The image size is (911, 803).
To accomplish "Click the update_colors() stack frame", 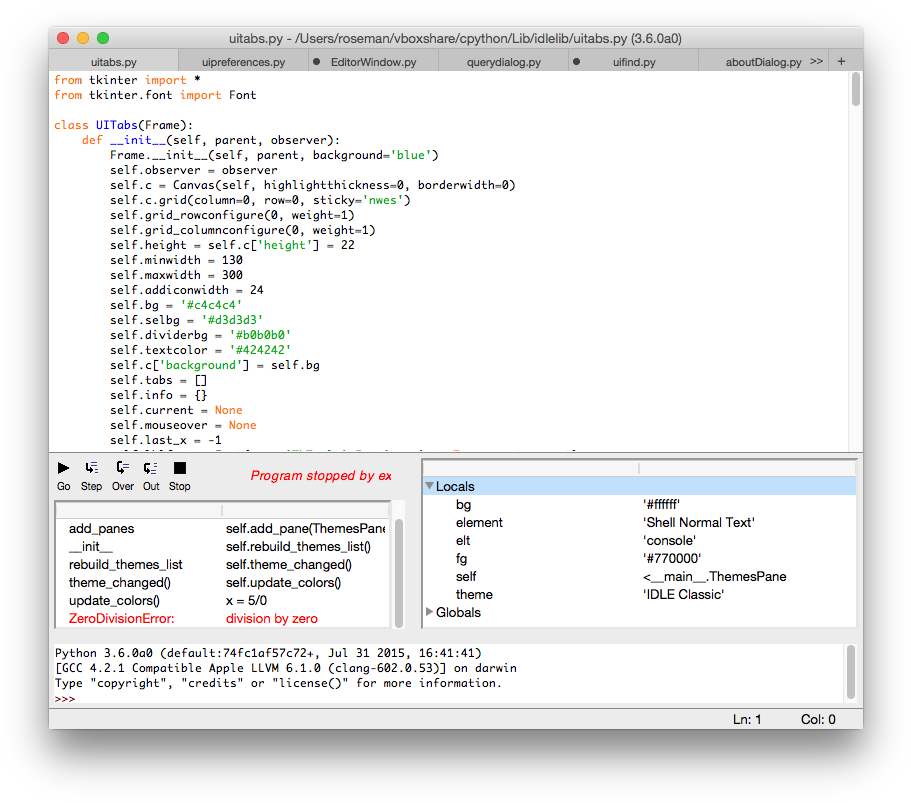I will [x=112, y=600].
